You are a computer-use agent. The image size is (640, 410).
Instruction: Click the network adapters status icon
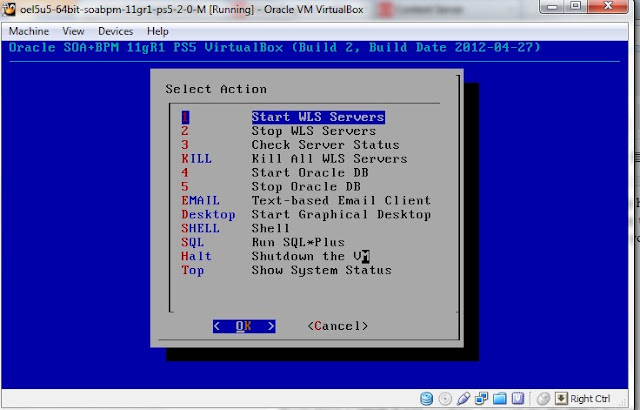point(482,398)
